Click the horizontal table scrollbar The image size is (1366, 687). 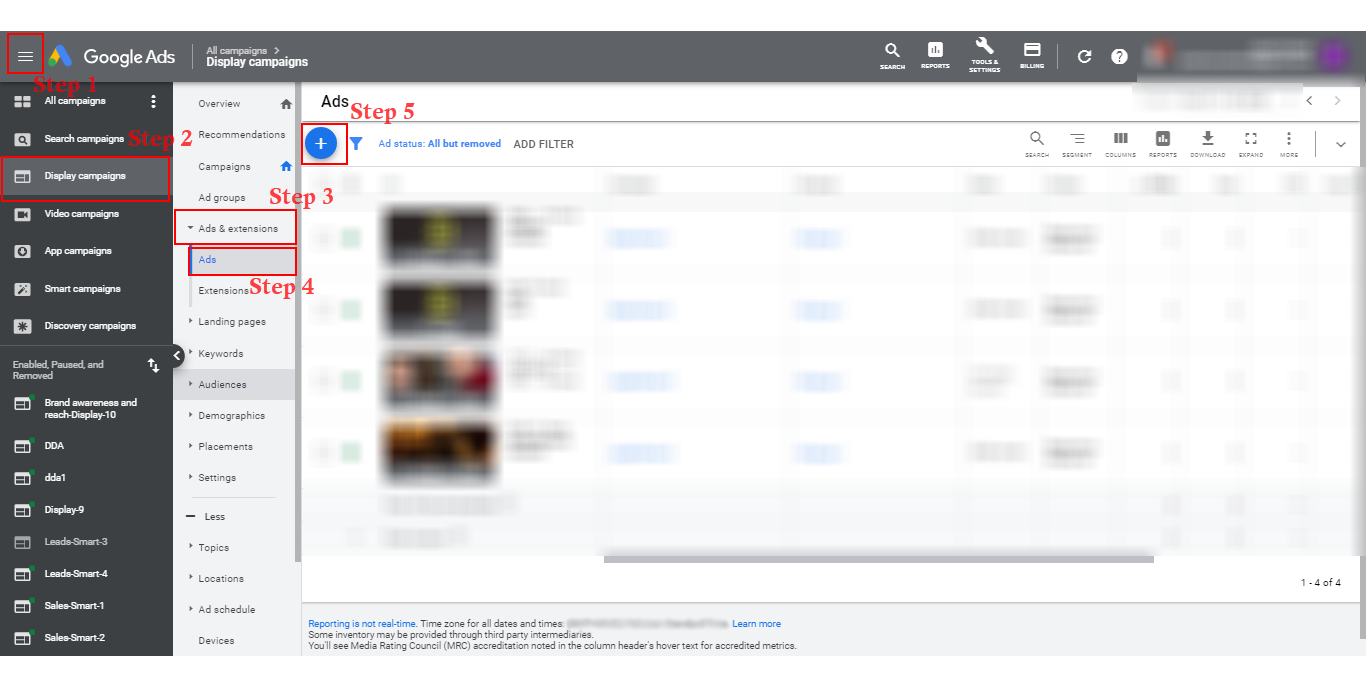[878, 560]
